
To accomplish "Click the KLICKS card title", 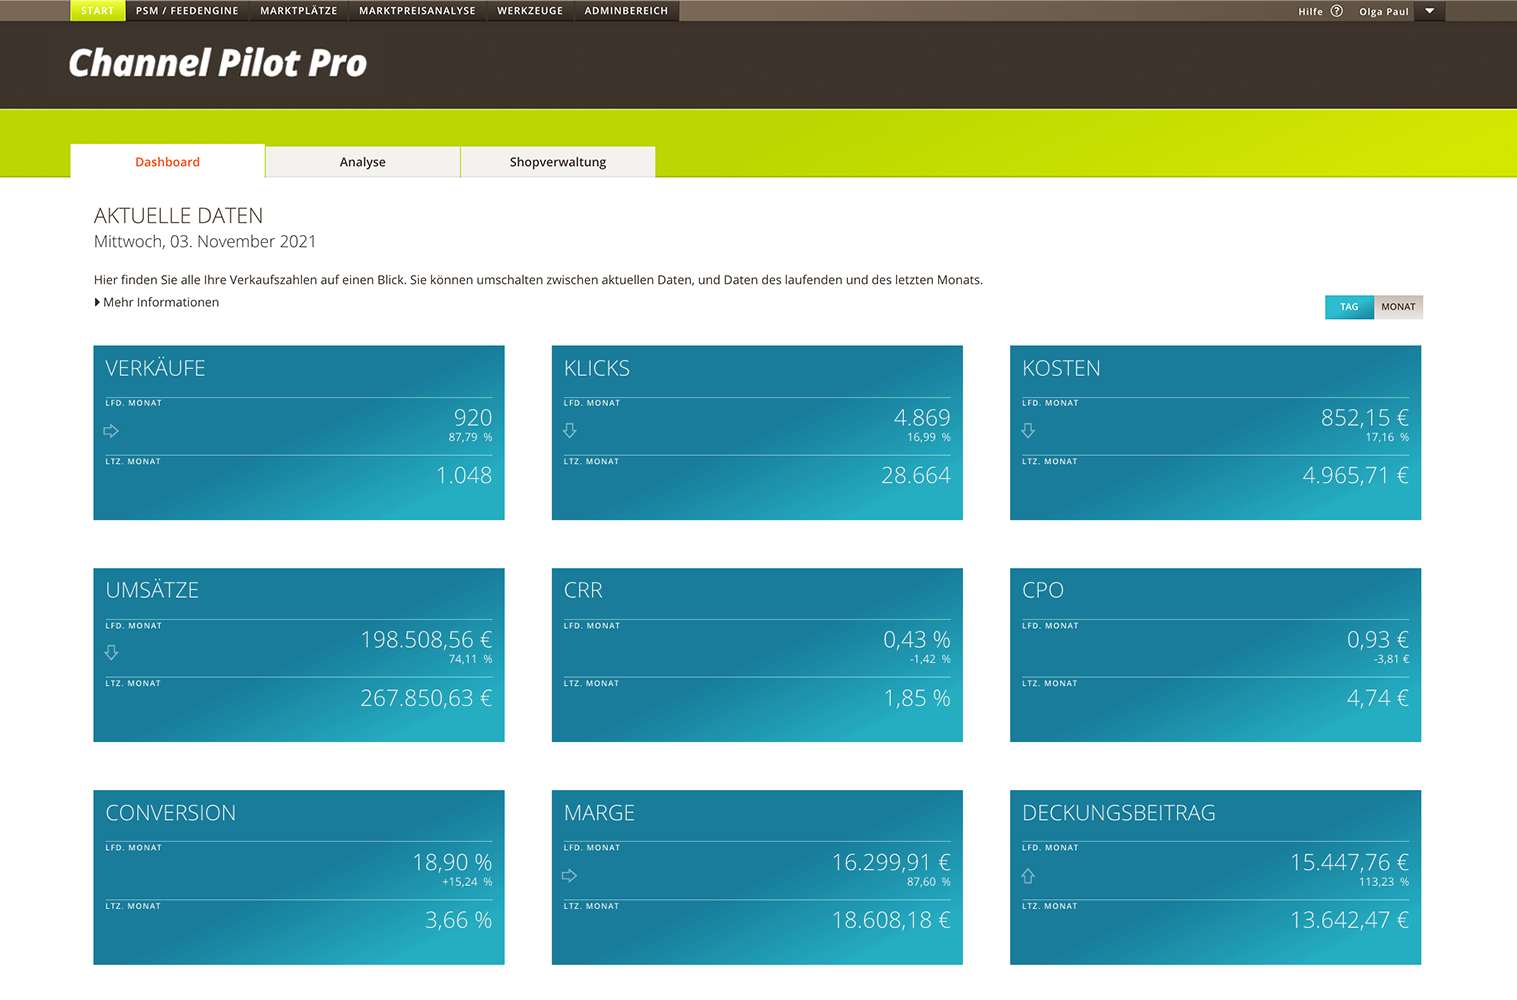I will 597,368.
